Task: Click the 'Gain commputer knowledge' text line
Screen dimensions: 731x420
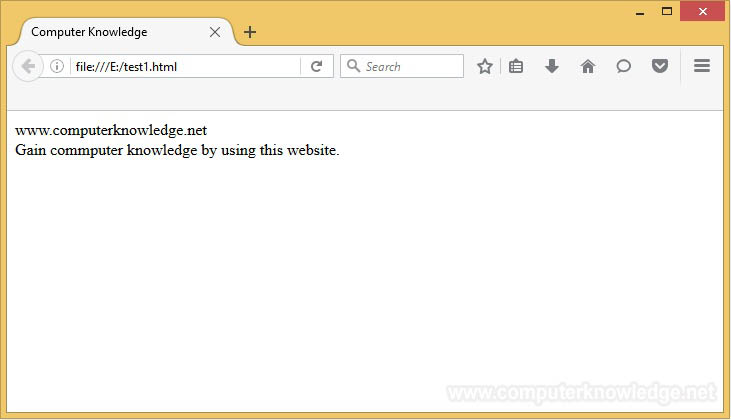Action: tap(177, 150)
